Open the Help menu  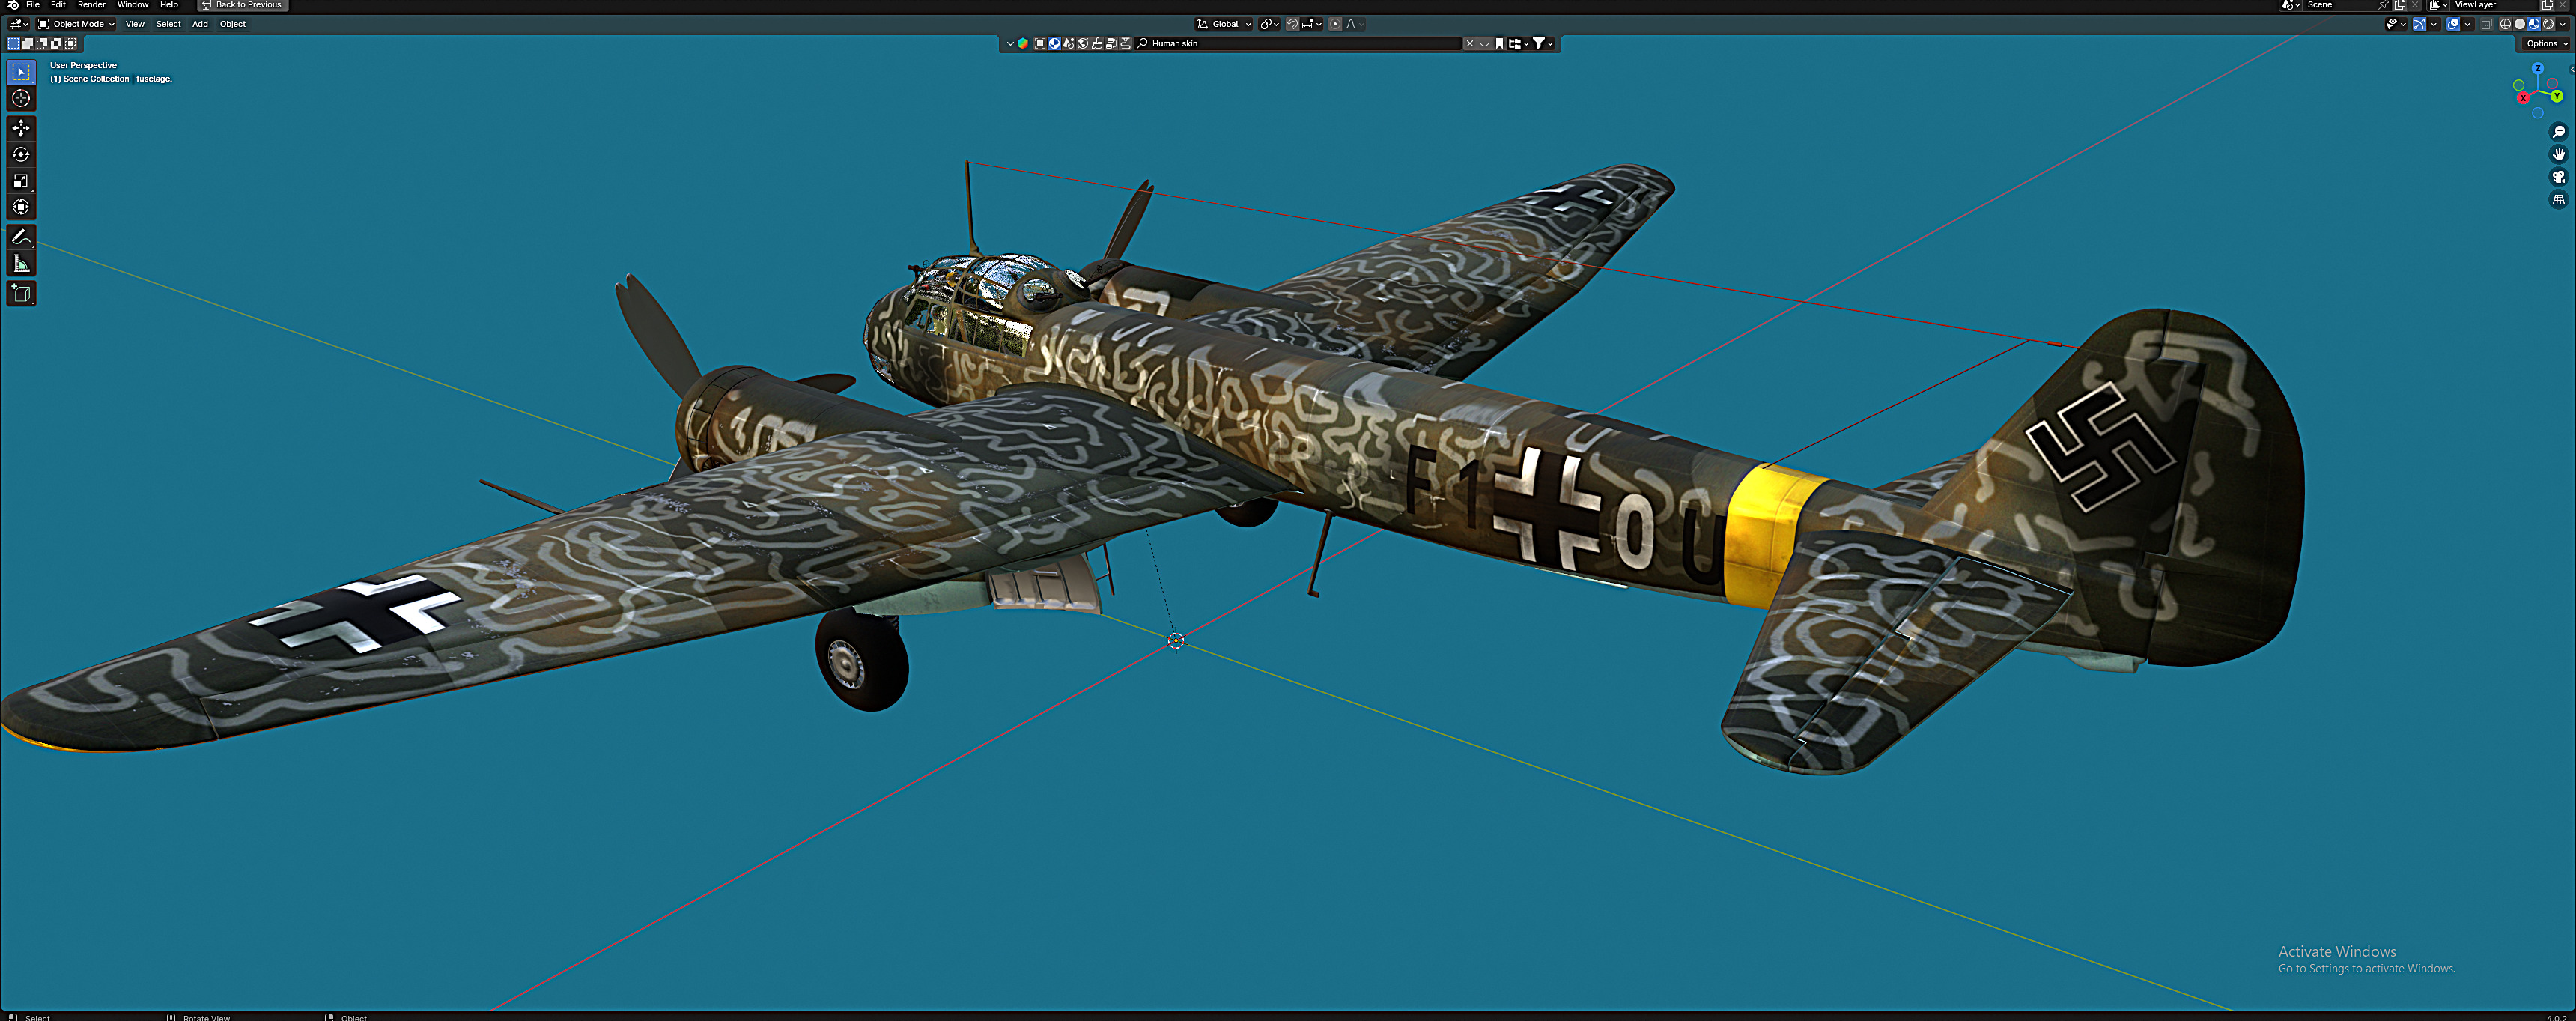[x=169, y=5]
